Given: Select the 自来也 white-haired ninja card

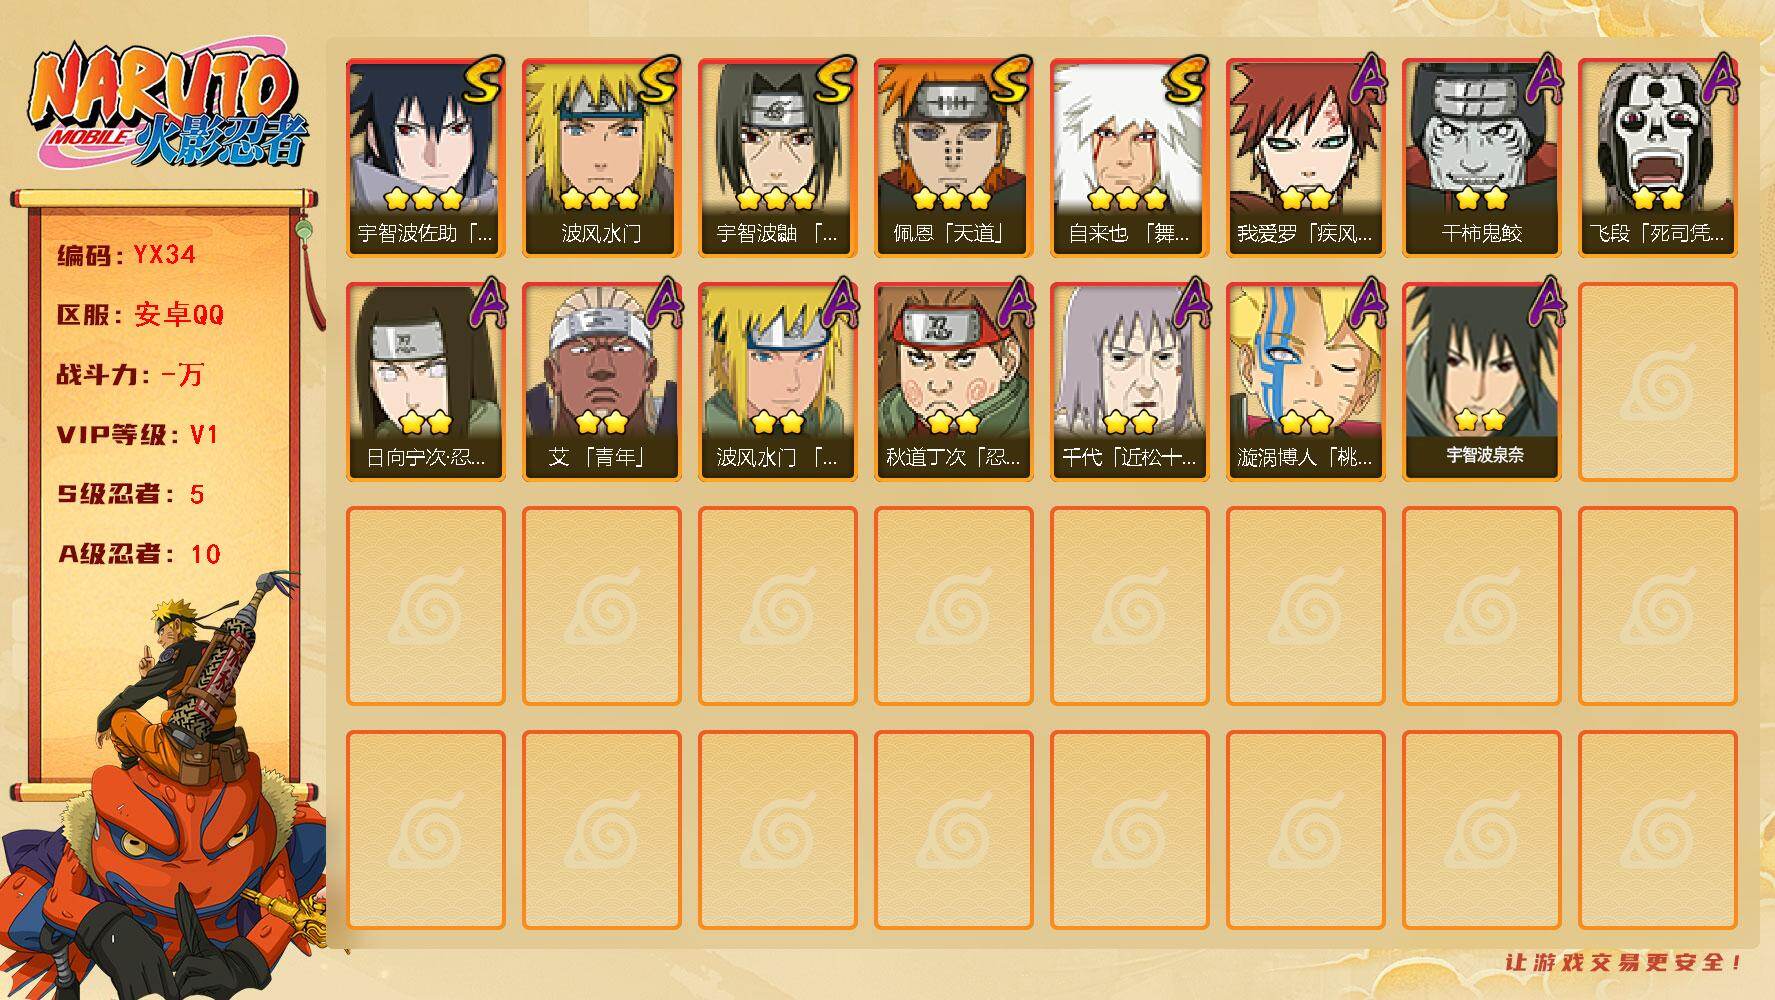Looking at the screenshot, I should pos(1129,157).
